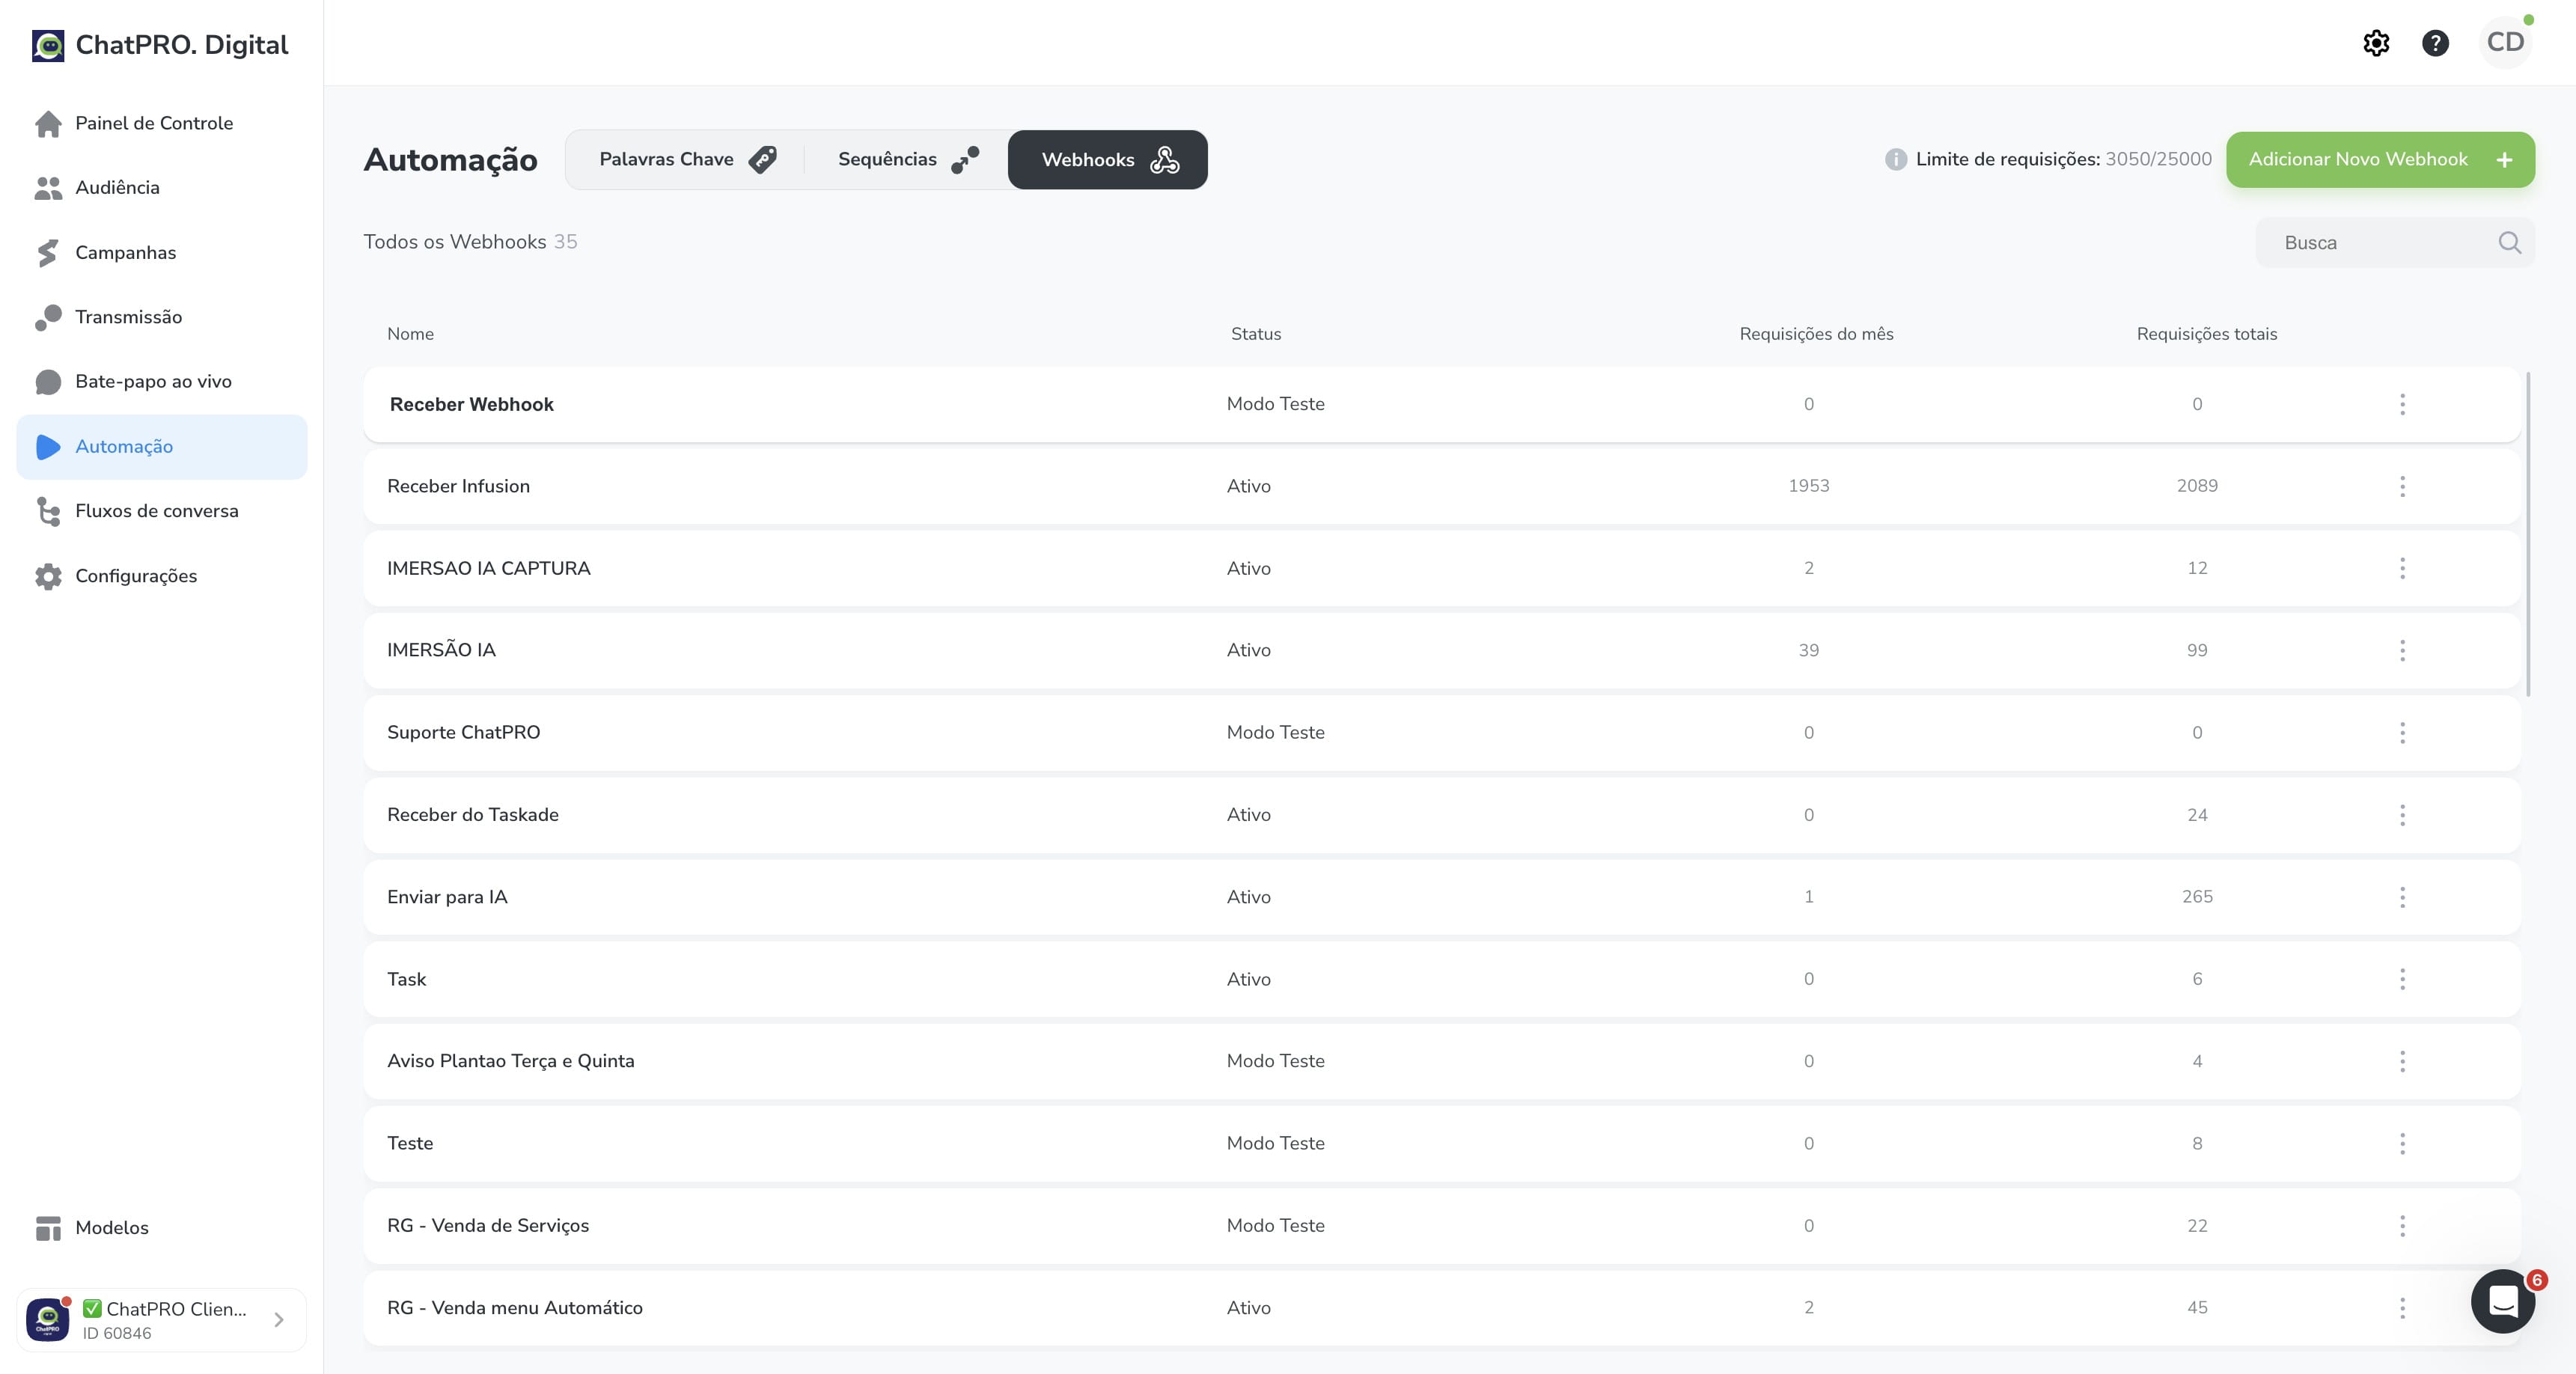Click the 45 total requests value
Image resolution: width=2576 pixels, height=1374 pixels.
[2197, 1308]
